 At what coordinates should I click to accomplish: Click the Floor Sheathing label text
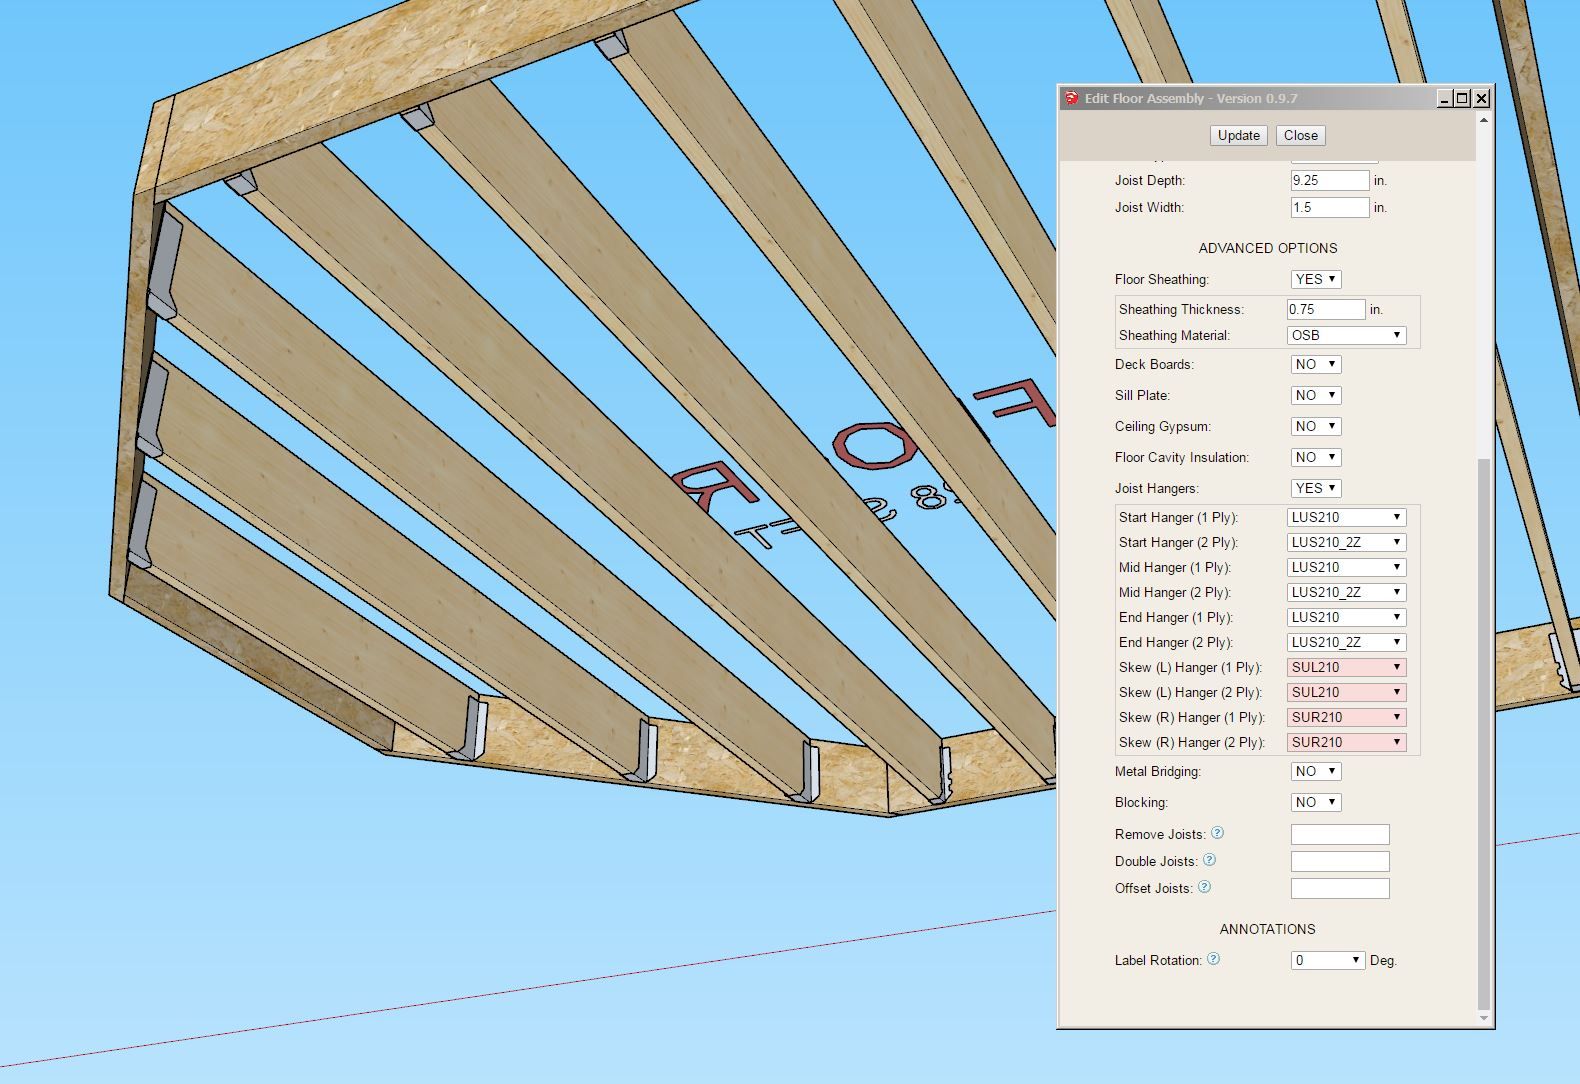(1162, 279)
